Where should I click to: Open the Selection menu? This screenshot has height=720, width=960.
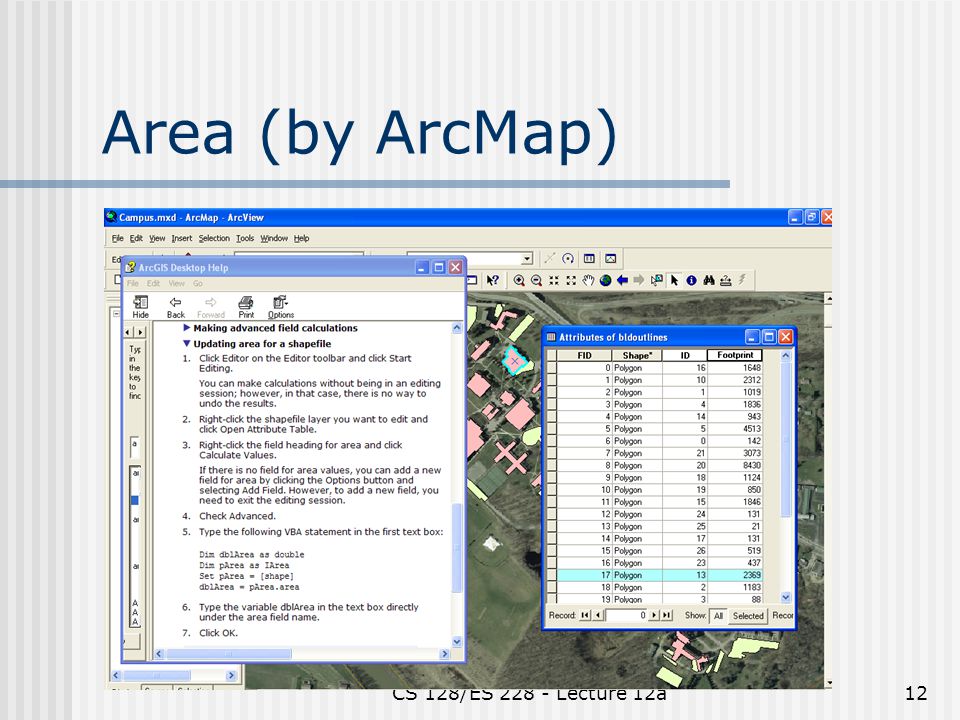(x=214, y=238)
